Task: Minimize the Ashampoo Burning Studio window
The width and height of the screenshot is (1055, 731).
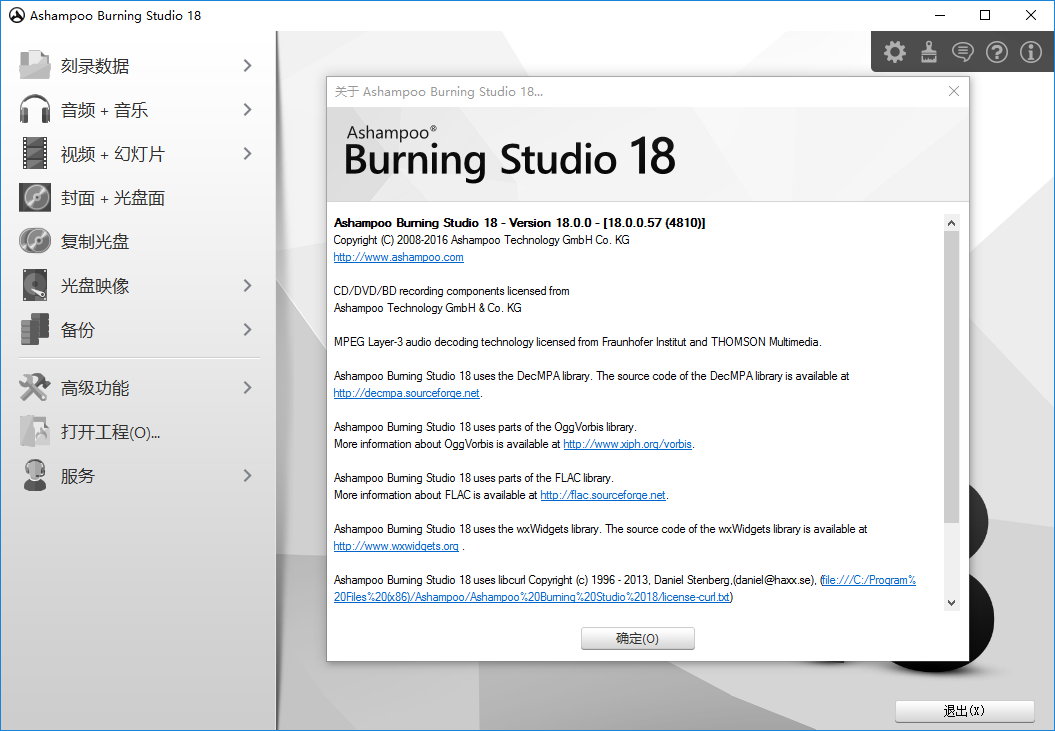Action: click(x=940, y=15)
